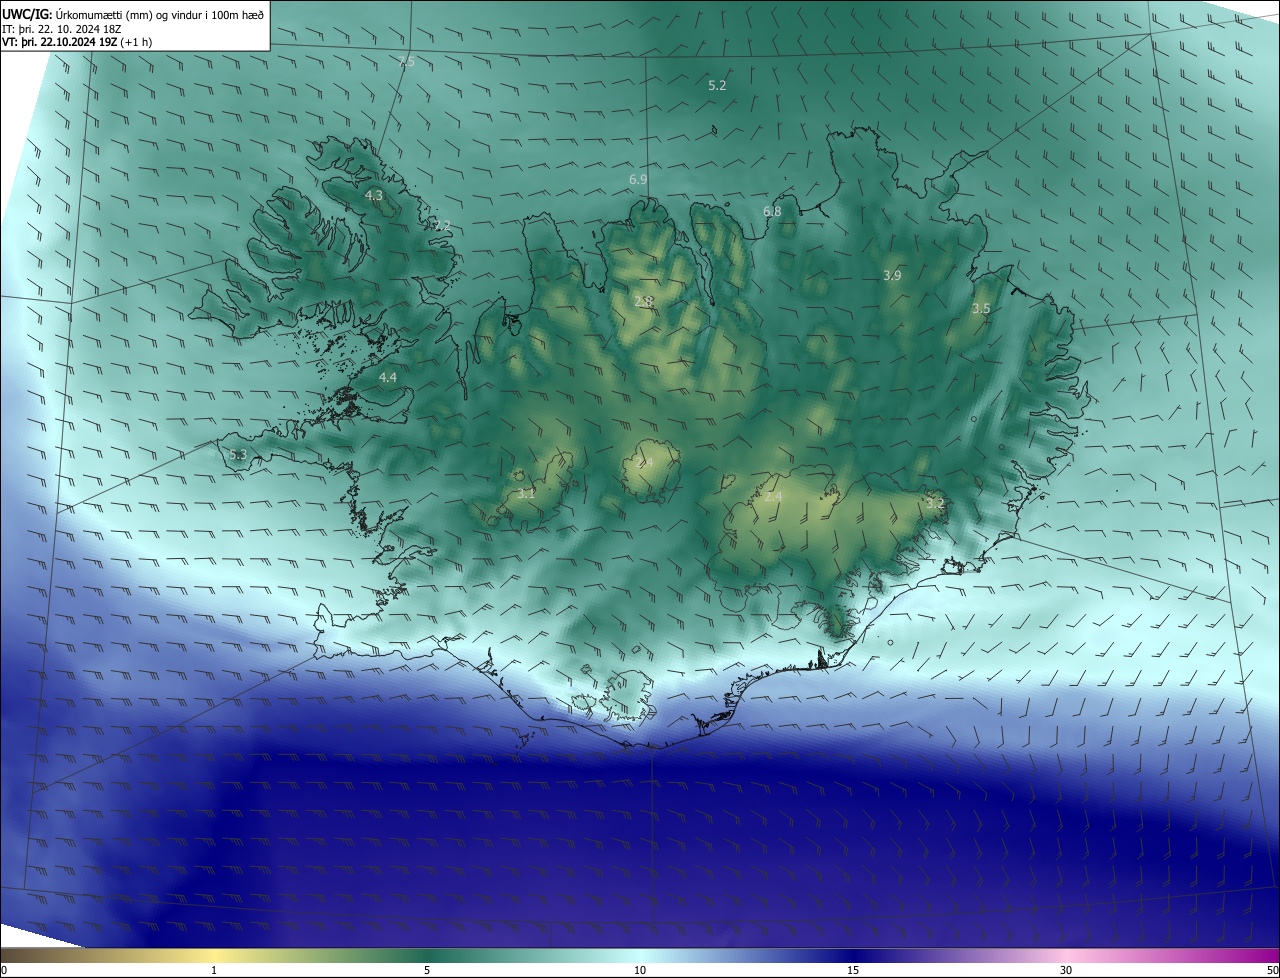The image size is (1280, 978).
Task: Click the 7.5 value label north of the Westfjords
Action: coord(406,62)
